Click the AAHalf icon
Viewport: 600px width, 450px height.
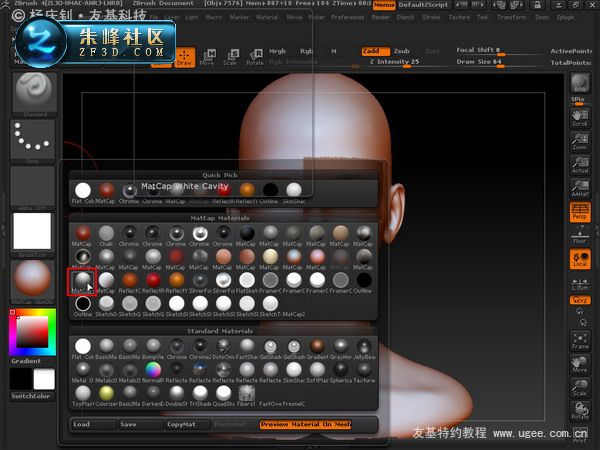[x=580, y=188]
